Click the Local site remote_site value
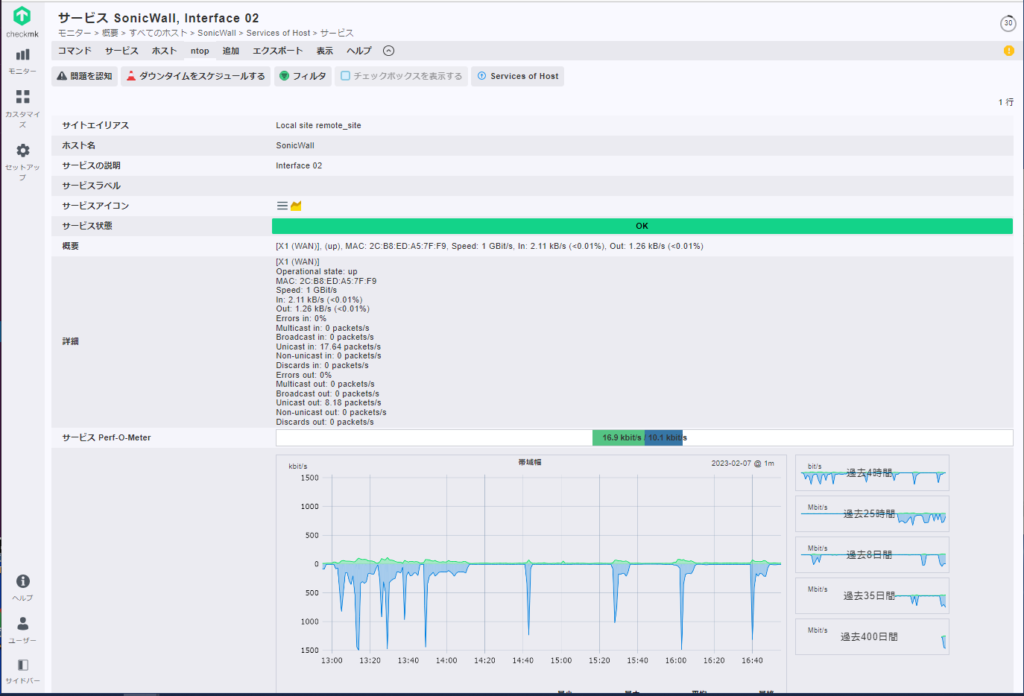Image resolution: width=1024 pixels, height=696 pixels. pos(318,125)
